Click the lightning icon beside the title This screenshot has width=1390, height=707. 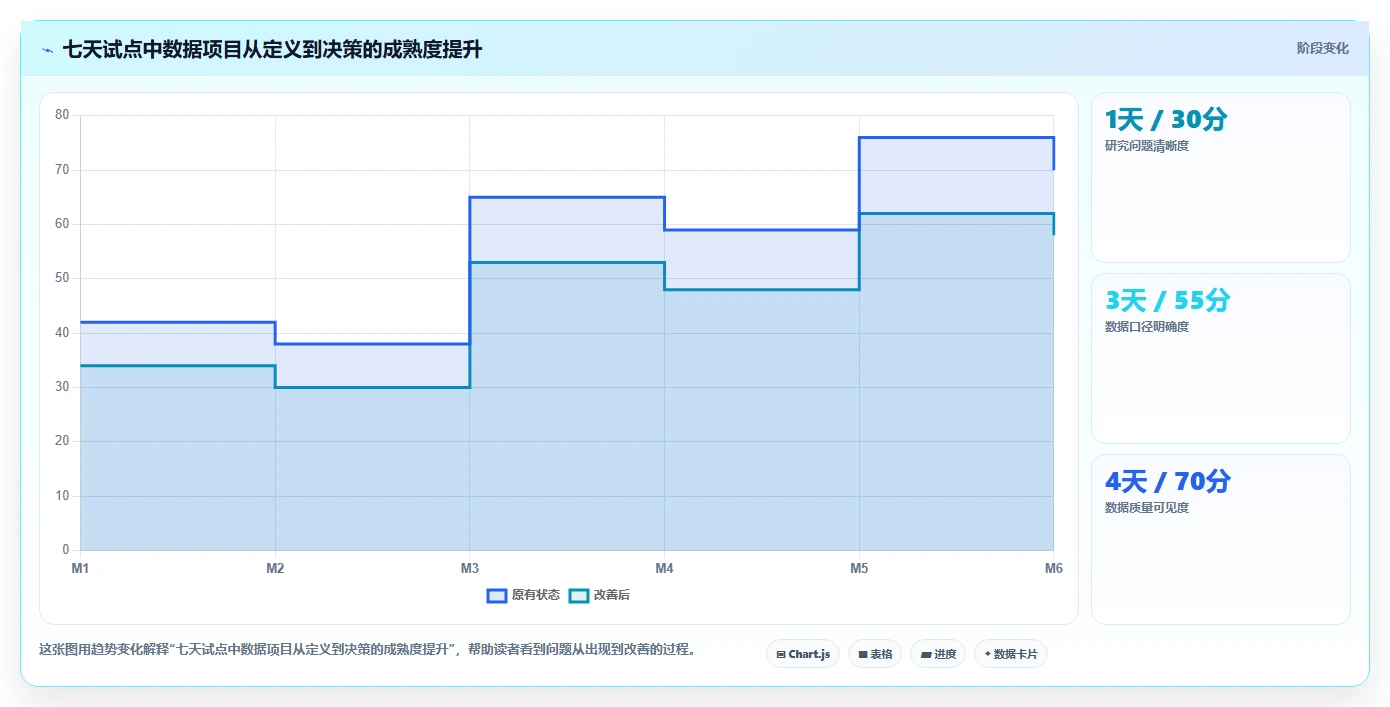47,50
